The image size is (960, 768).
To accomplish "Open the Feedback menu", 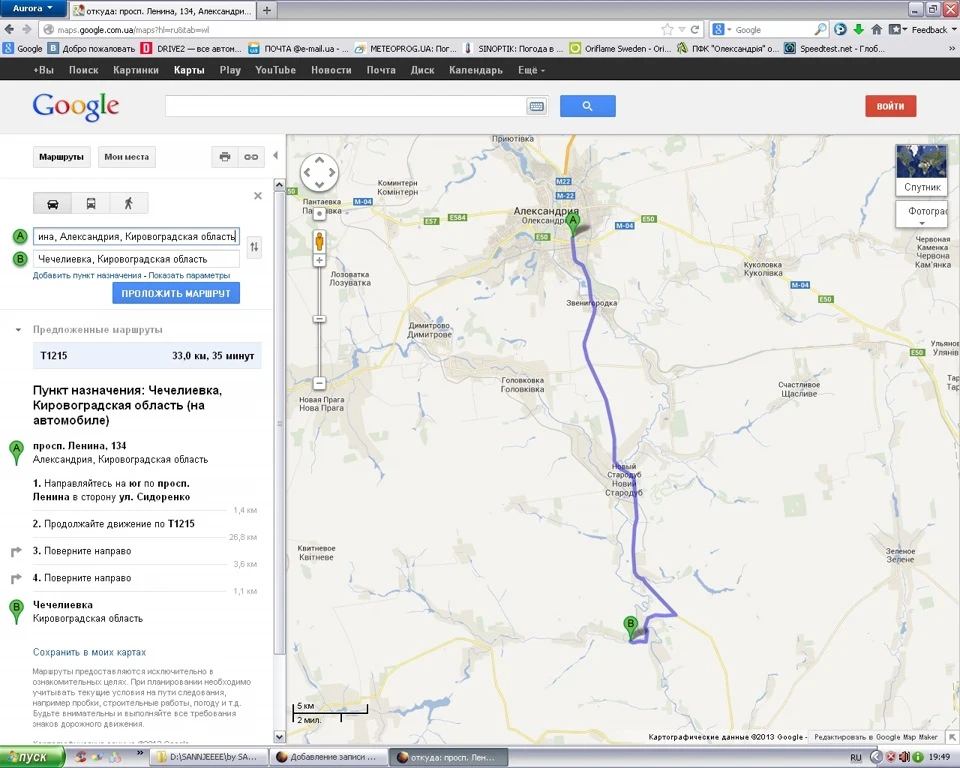I will point(934,29).
